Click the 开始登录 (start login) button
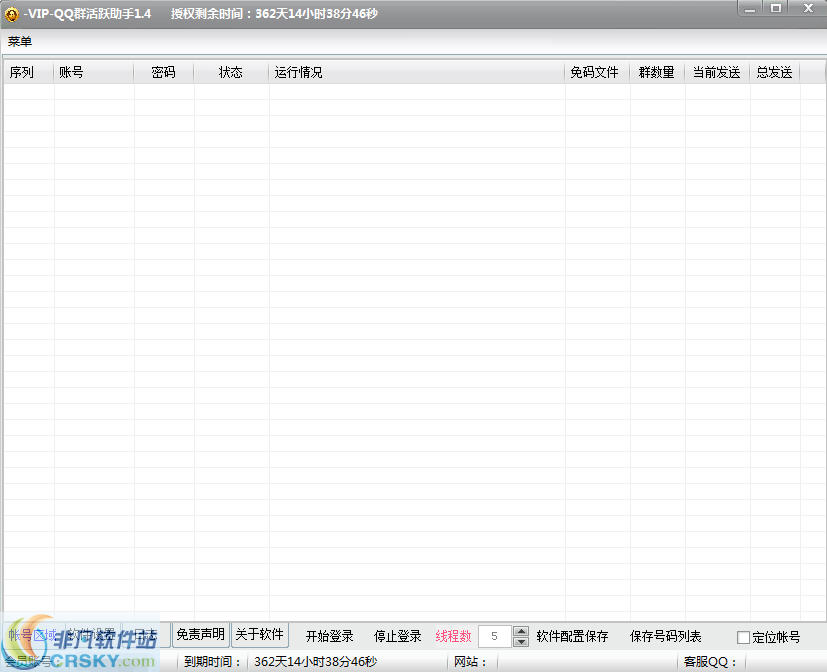 pos(329,635)
